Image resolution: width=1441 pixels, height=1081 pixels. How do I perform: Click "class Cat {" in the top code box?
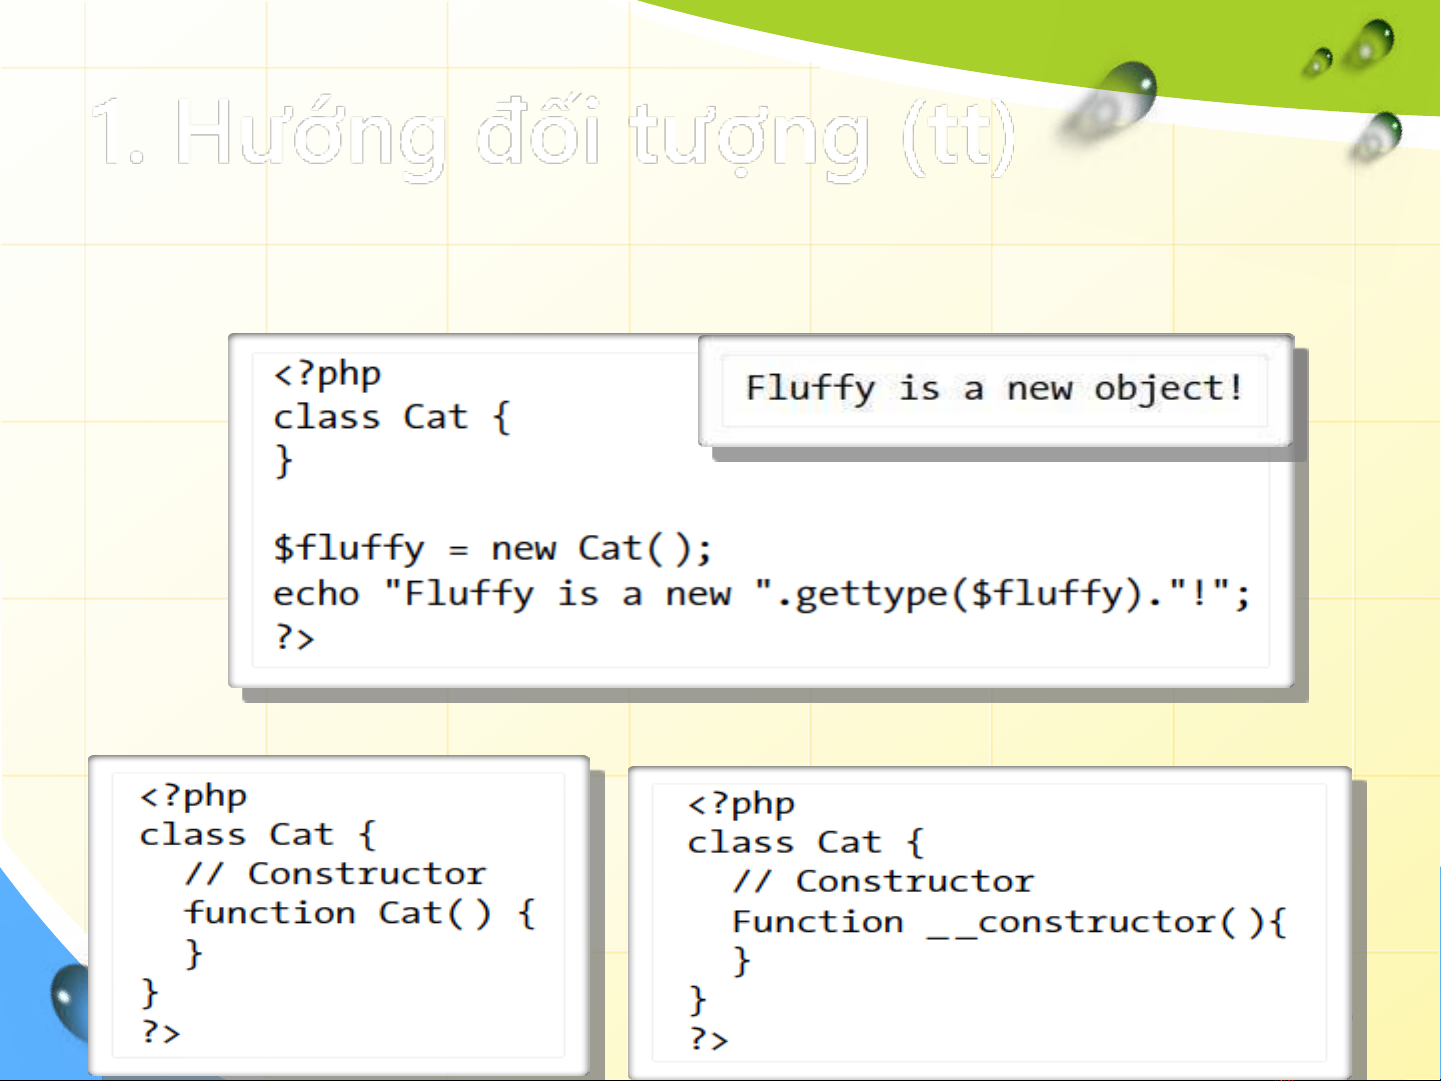[x=391, y=417]
